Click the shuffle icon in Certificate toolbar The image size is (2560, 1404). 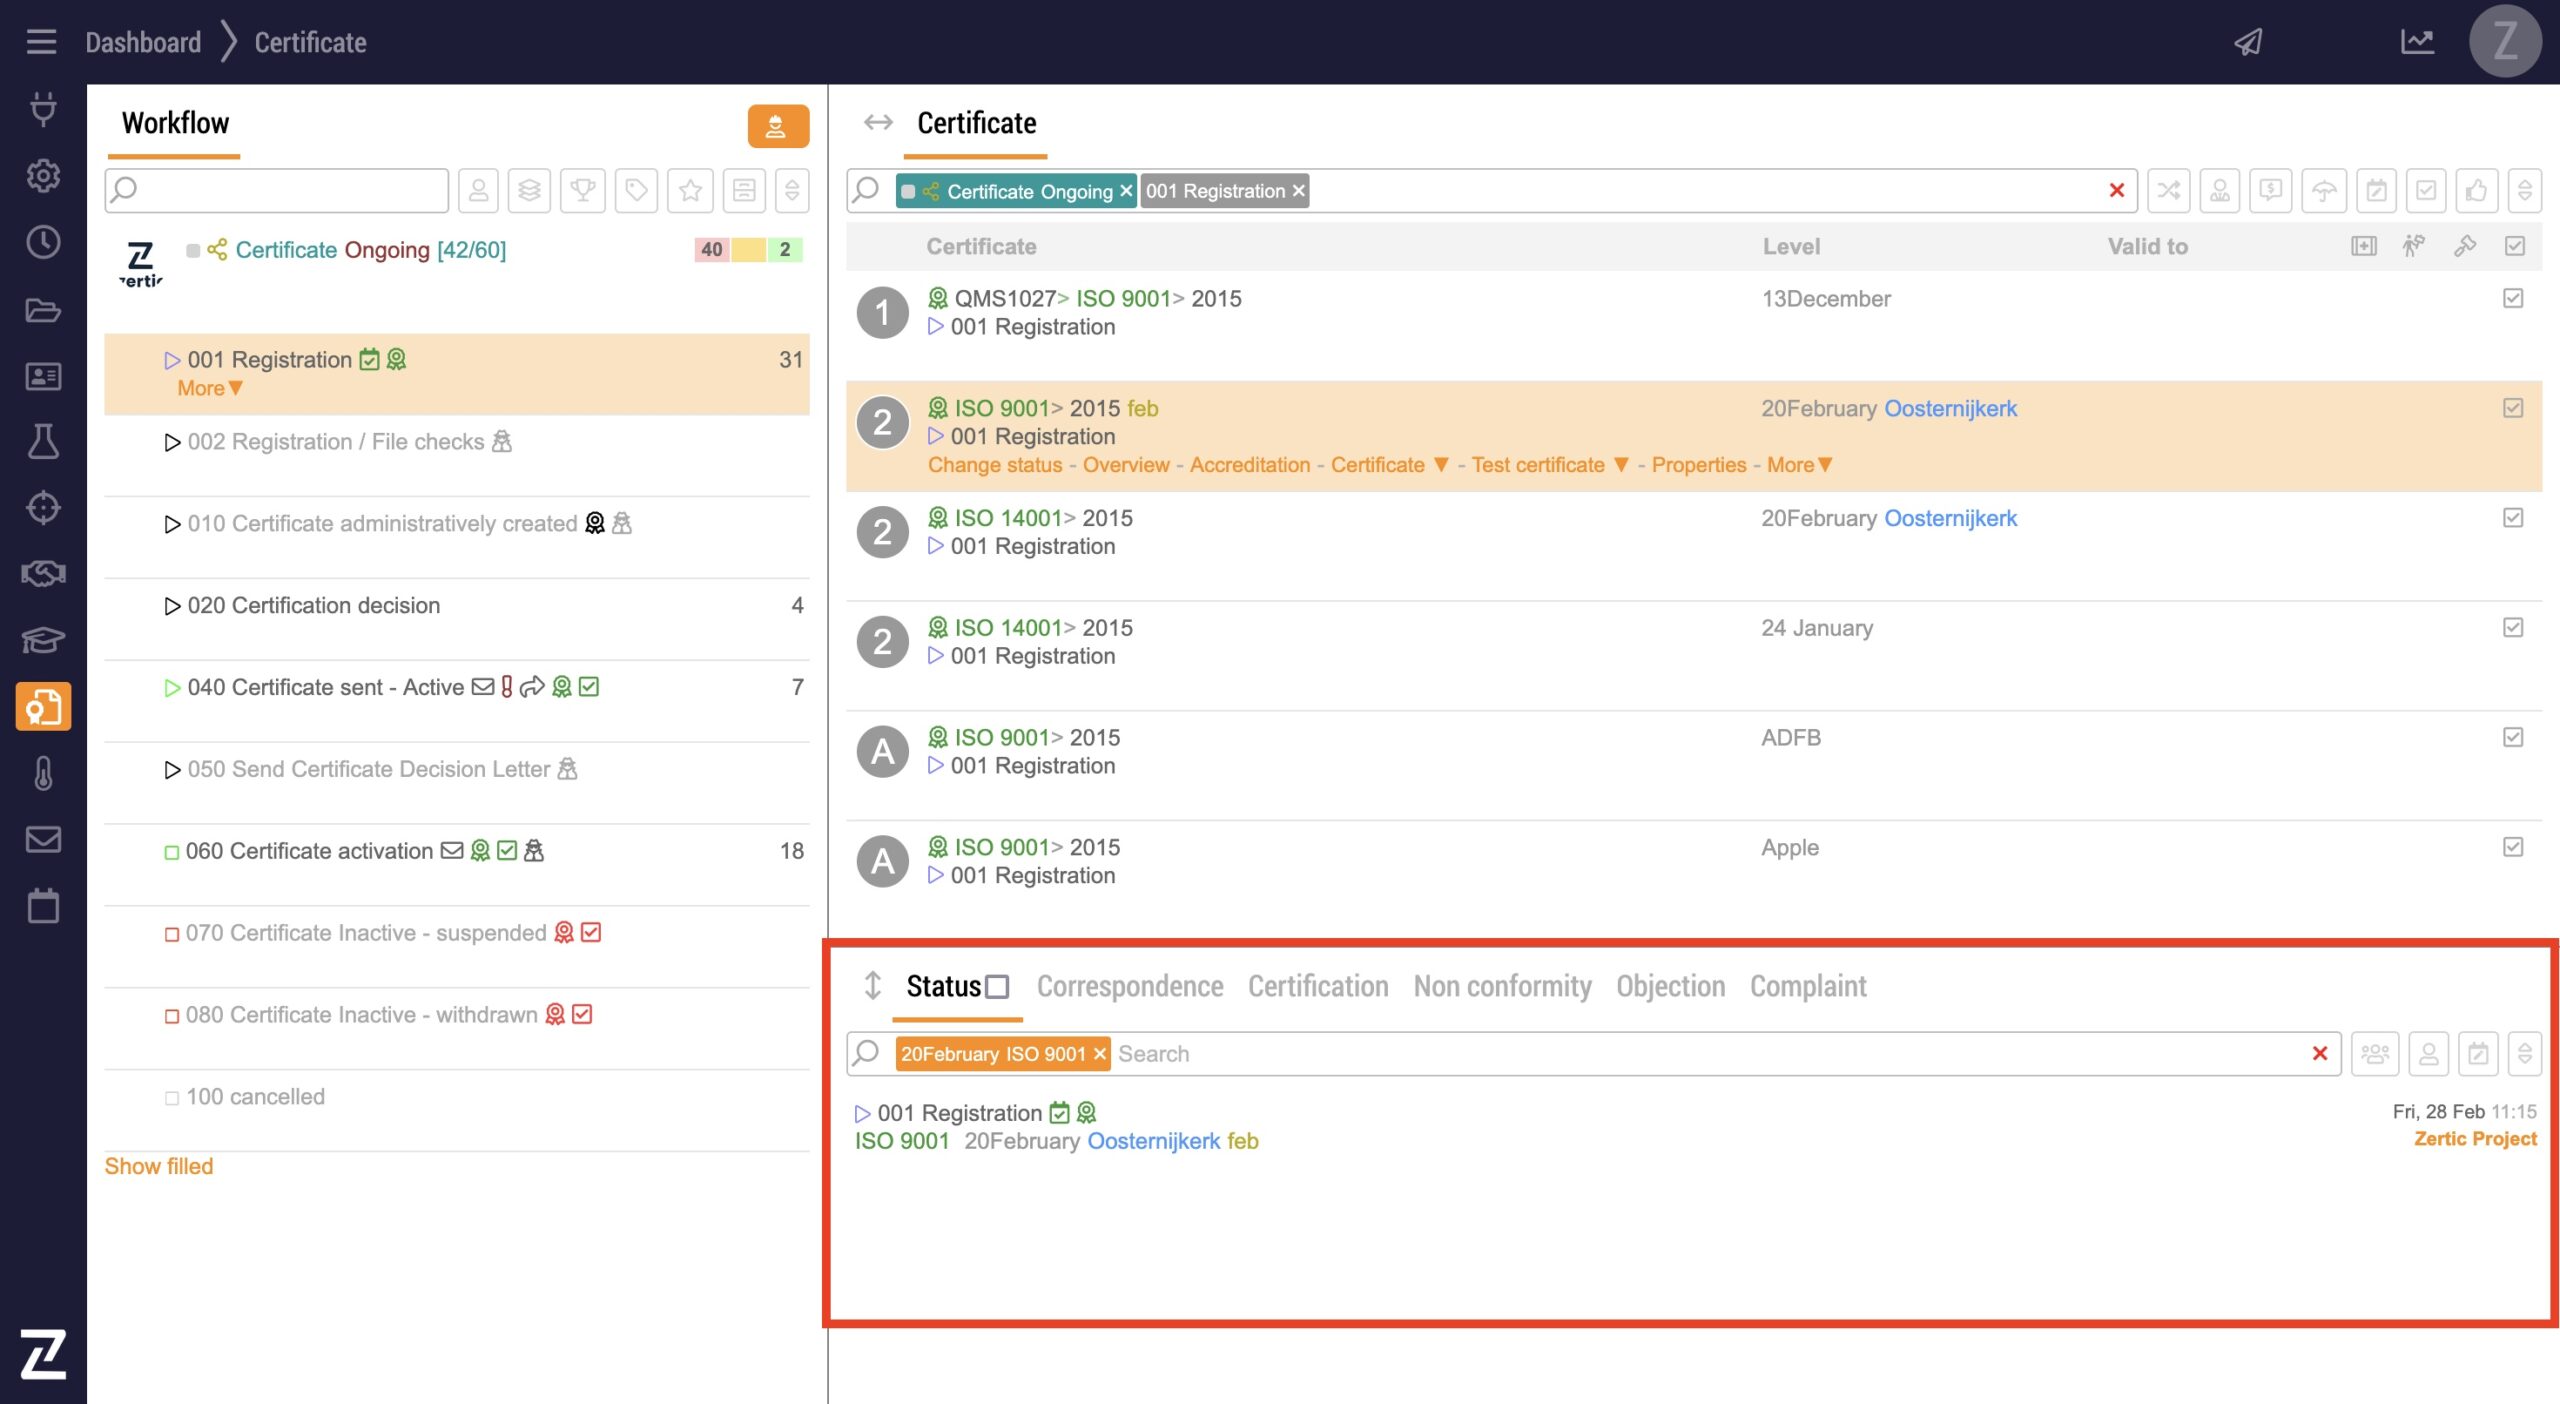click(x=2168, y=190)
